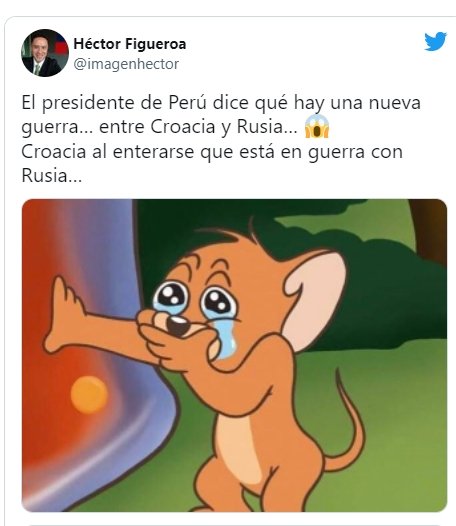Click the screaming face emoji in the tweet
This screenshot has width=456, height=526.
click(317, 126)
